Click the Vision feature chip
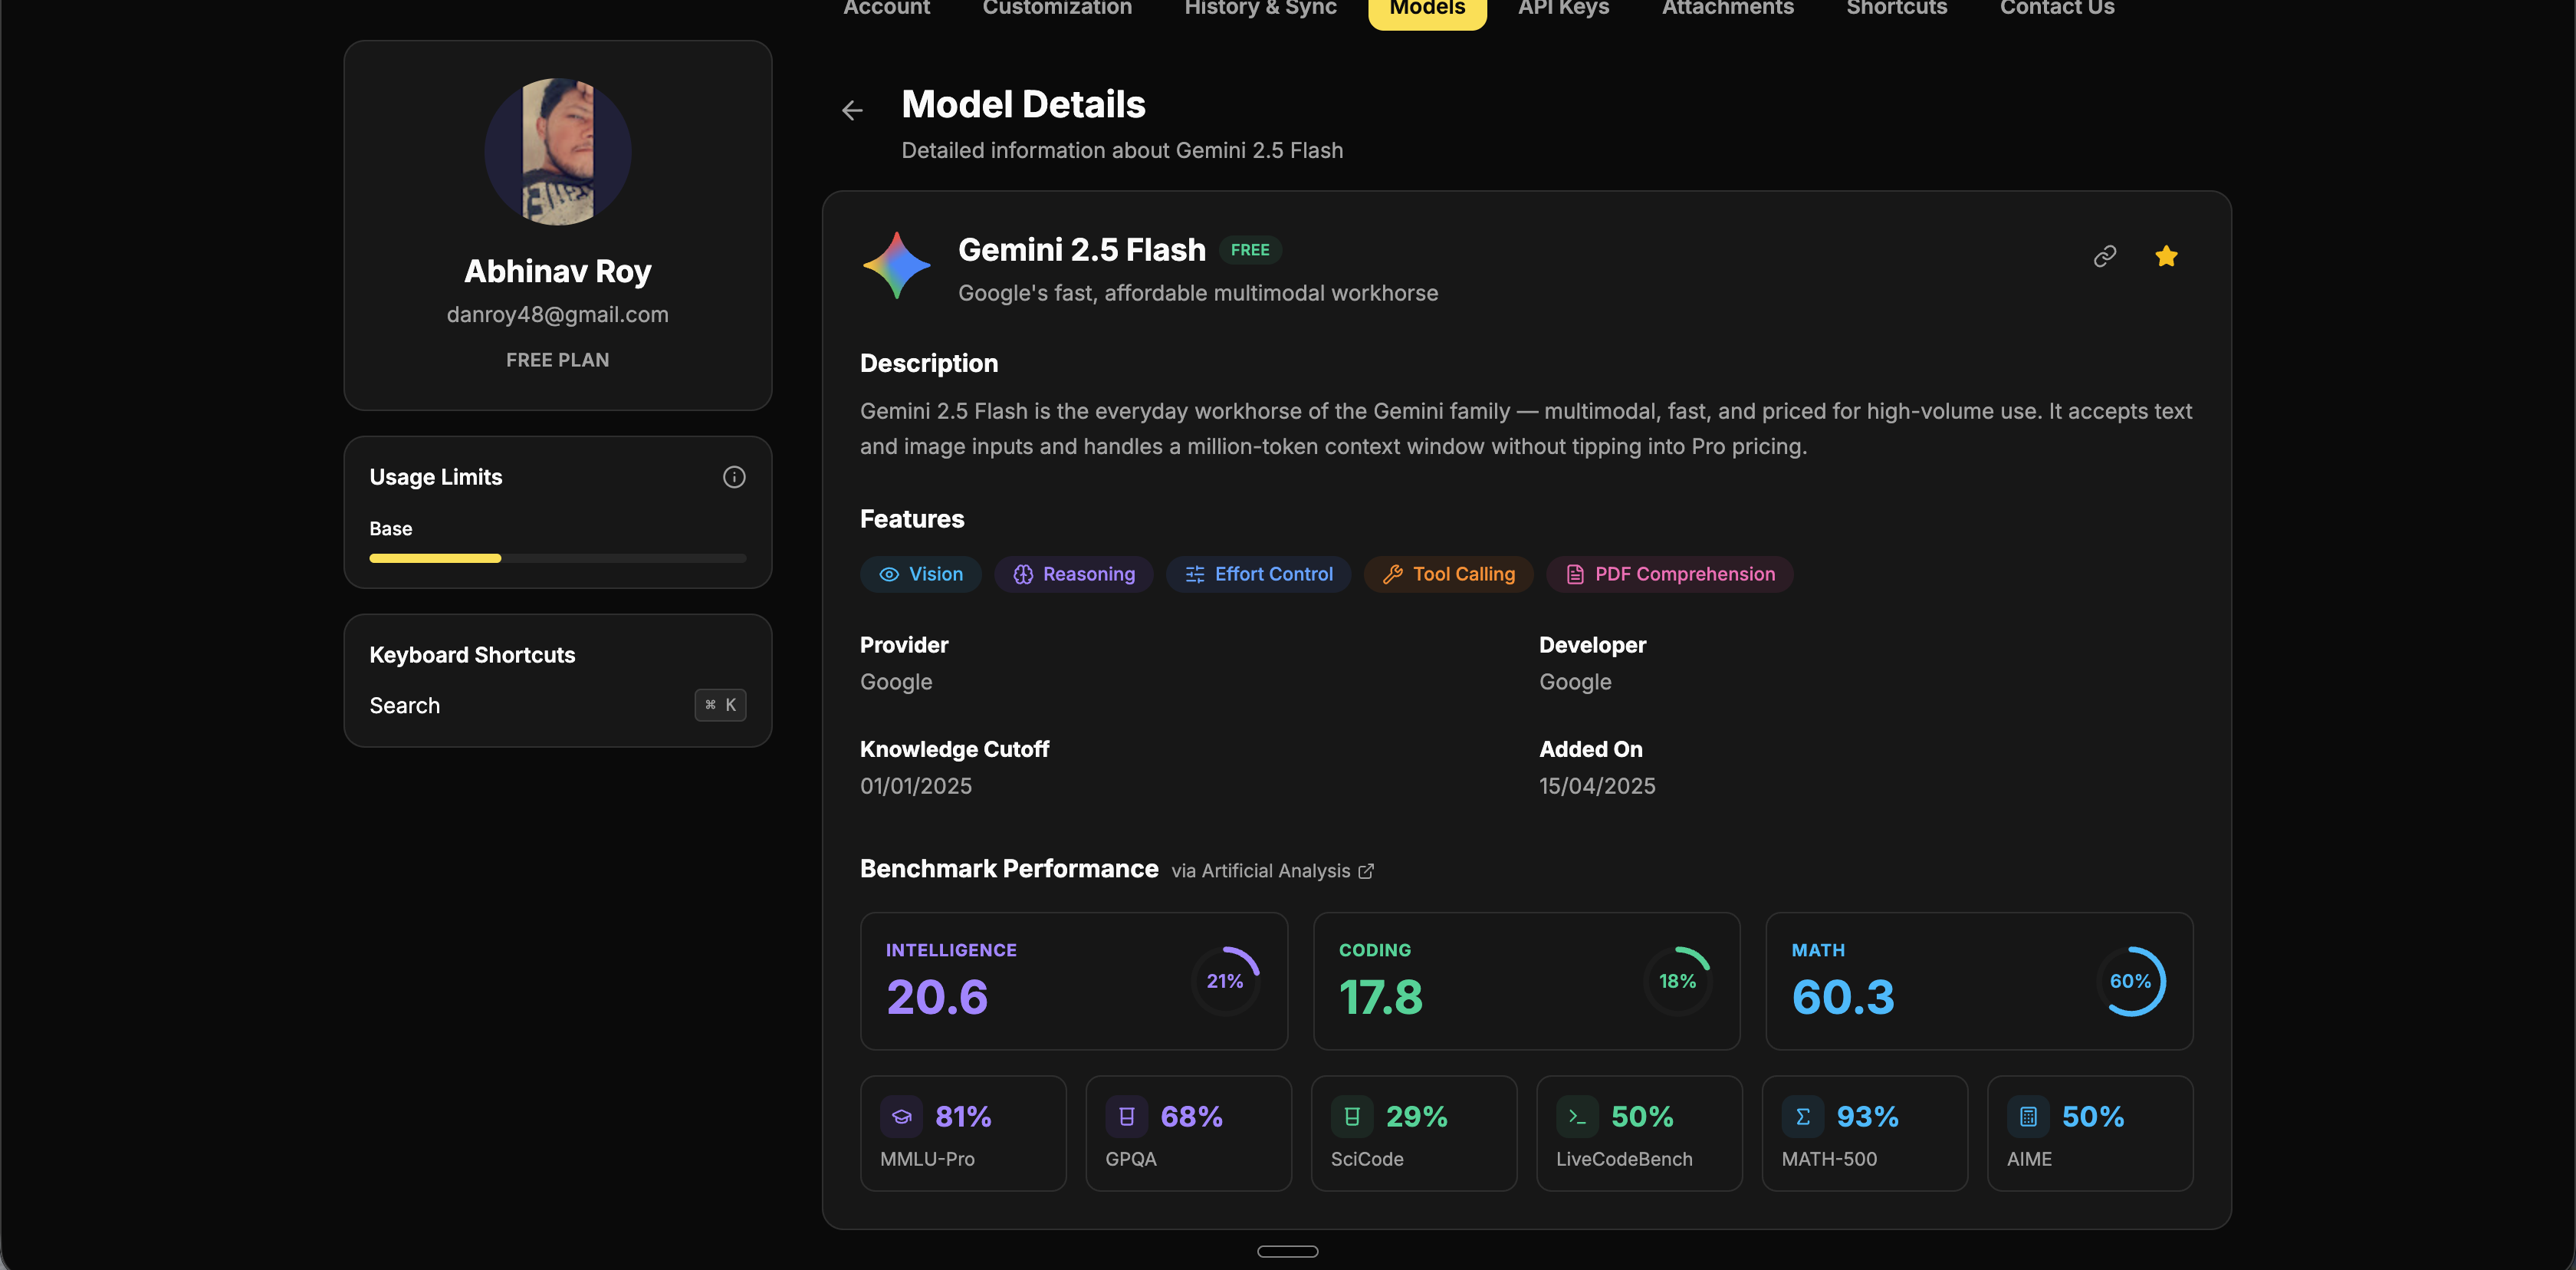This screenshot has width=2576, height=1270. click(x=920, y=574)
